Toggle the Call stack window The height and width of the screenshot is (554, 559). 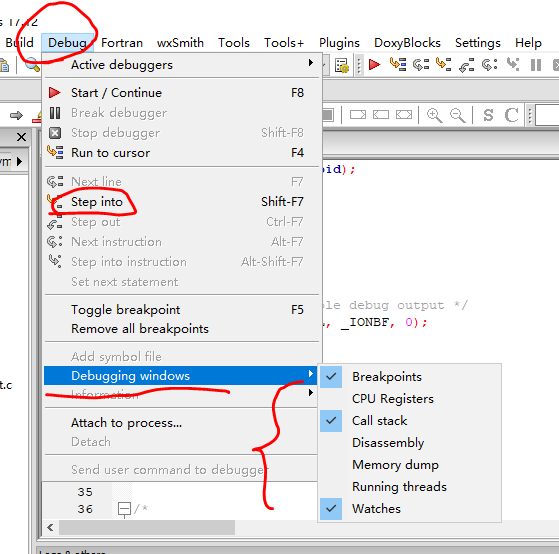click(x=410, y=421)
